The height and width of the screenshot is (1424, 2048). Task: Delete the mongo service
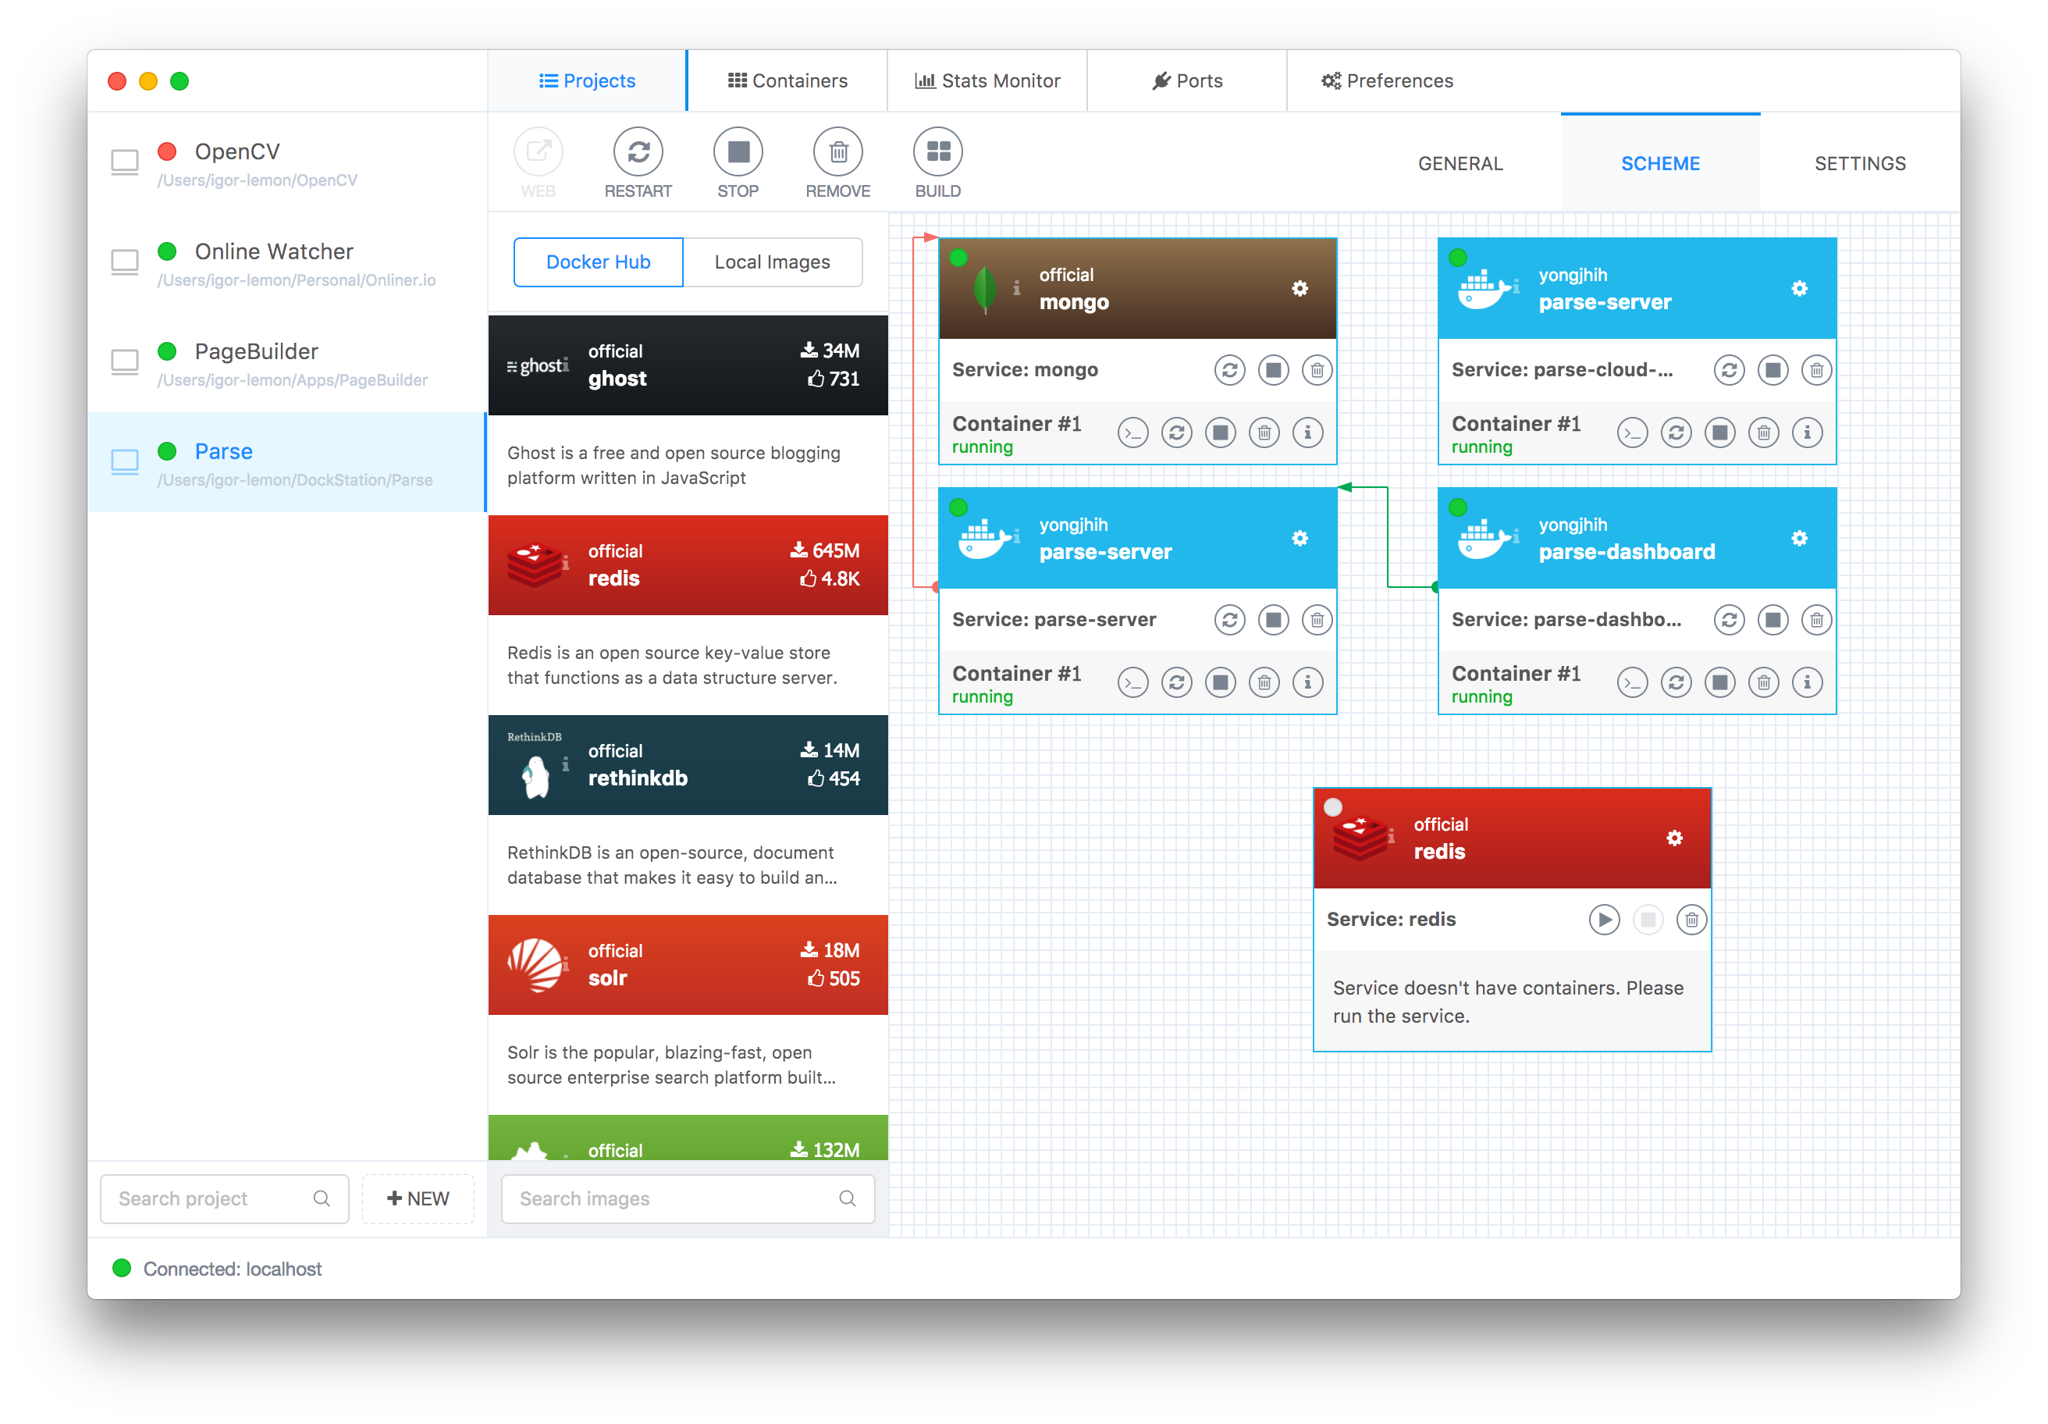click(1317, 370)
